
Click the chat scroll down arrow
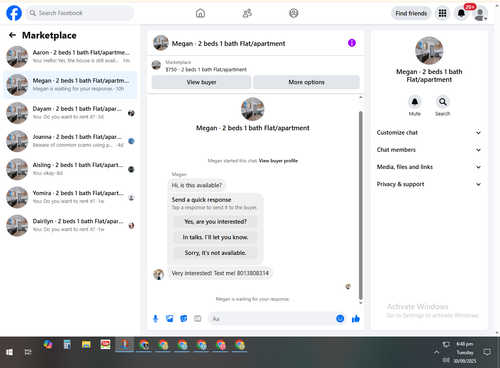tap(360, 303)
